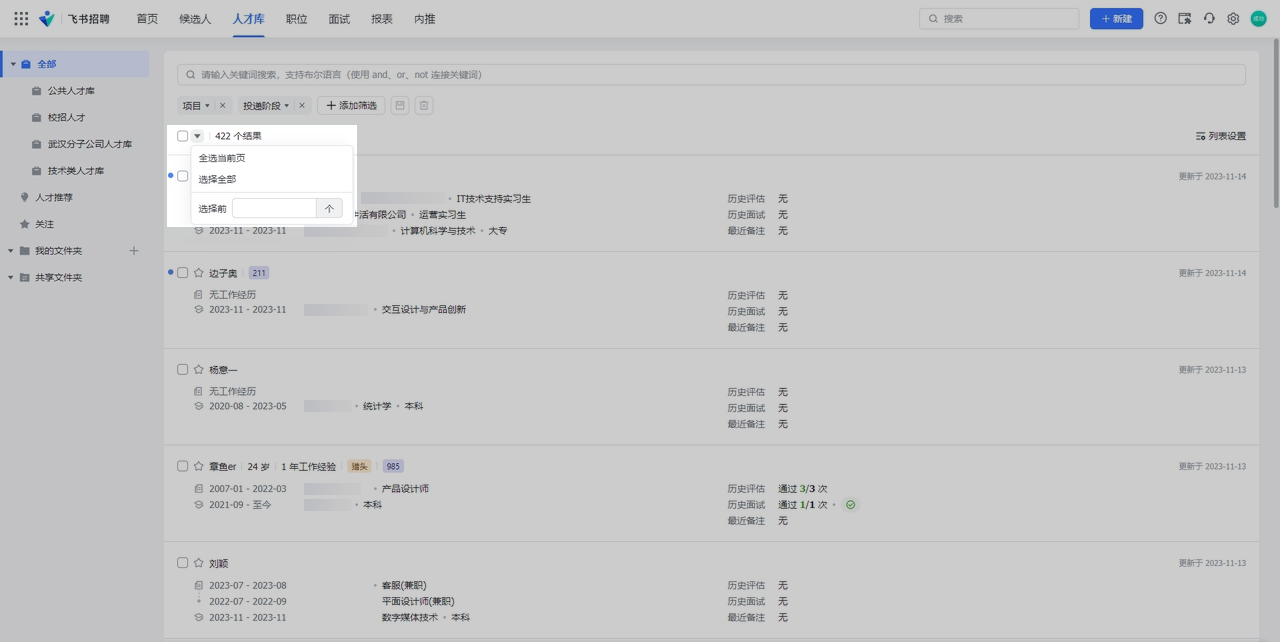Screen dimensions: 1280x642
Task: Collapse the 全部 talent pool tree
Action: pos(13,64)
